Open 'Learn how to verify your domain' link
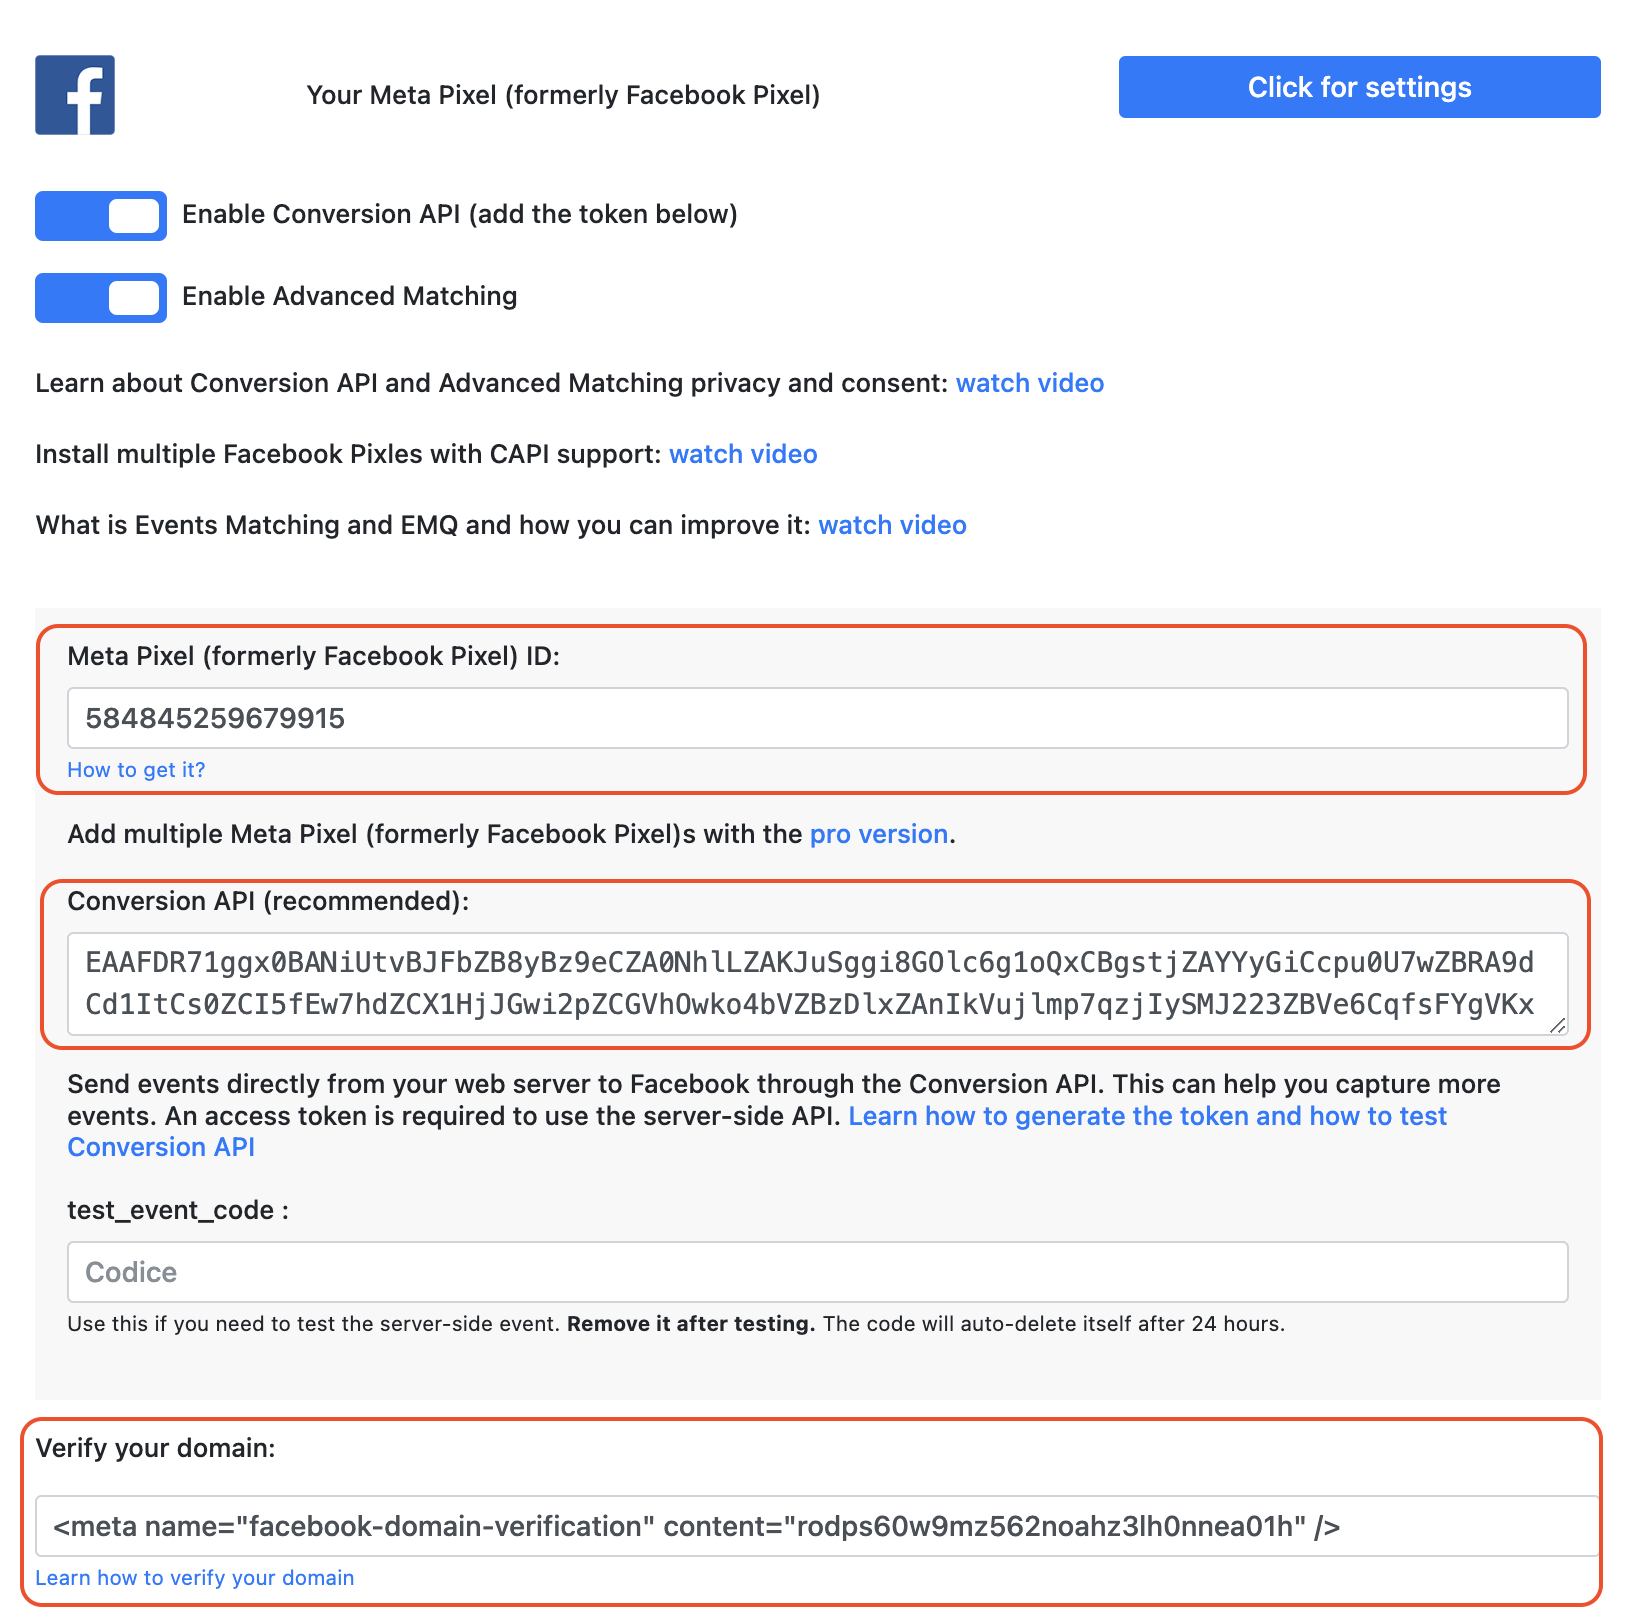 (x=195, y=1578)
